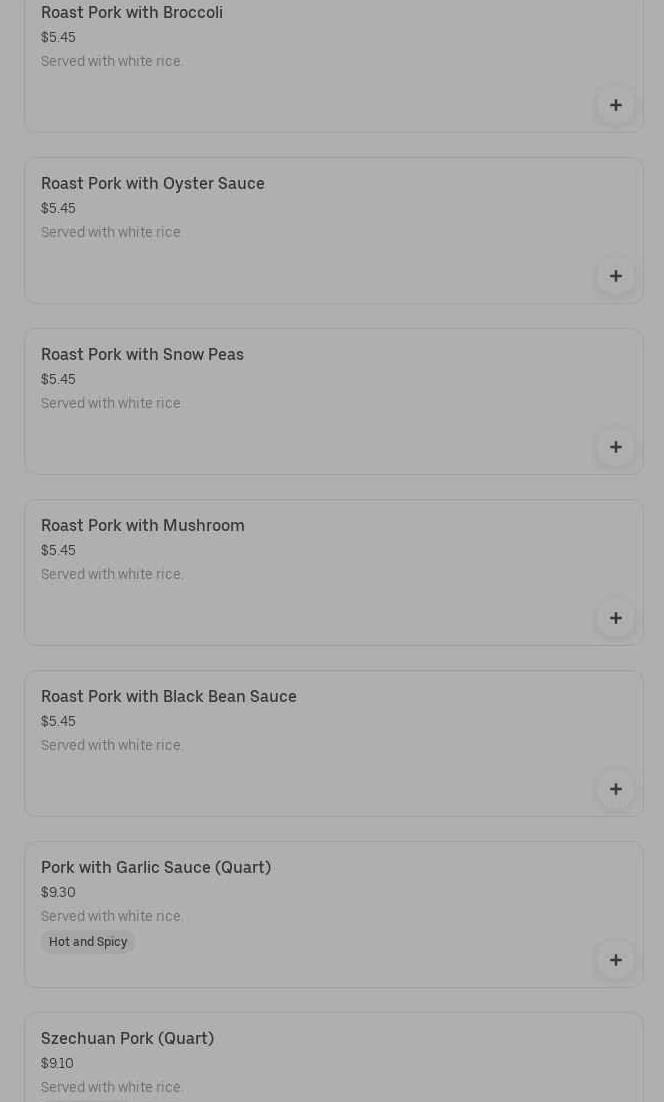Click the $9.10 Szechuan Pork price

(x=57, y=1063)
